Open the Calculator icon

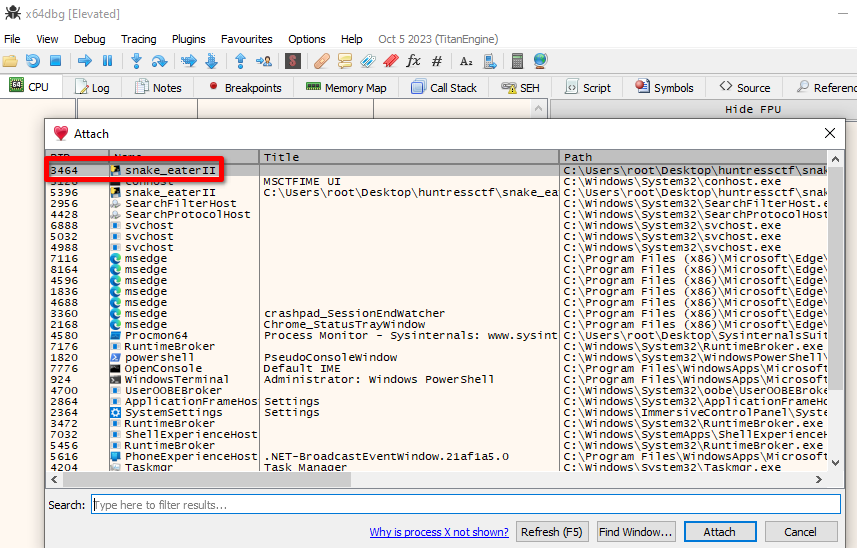[517, 61]
